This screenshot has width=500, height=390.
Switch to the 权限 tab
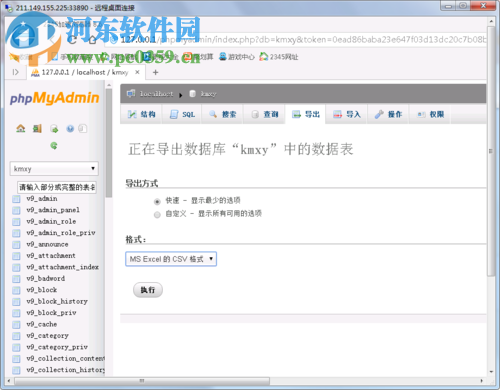(430, 114)
